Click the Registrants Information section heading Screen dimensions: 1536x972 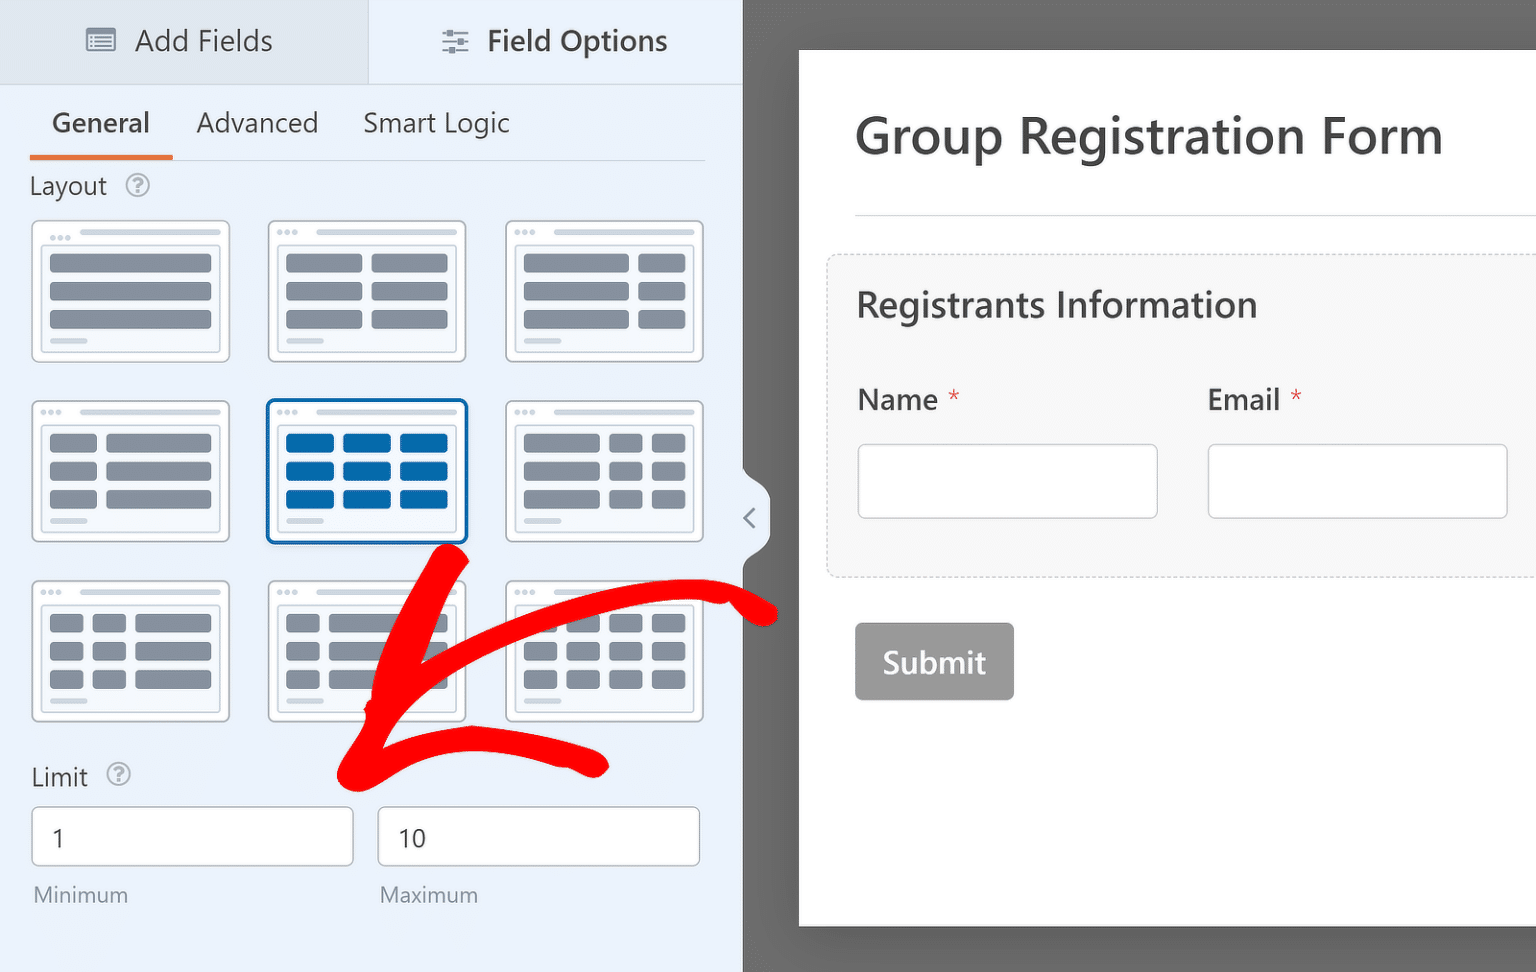coord(1056,305)
